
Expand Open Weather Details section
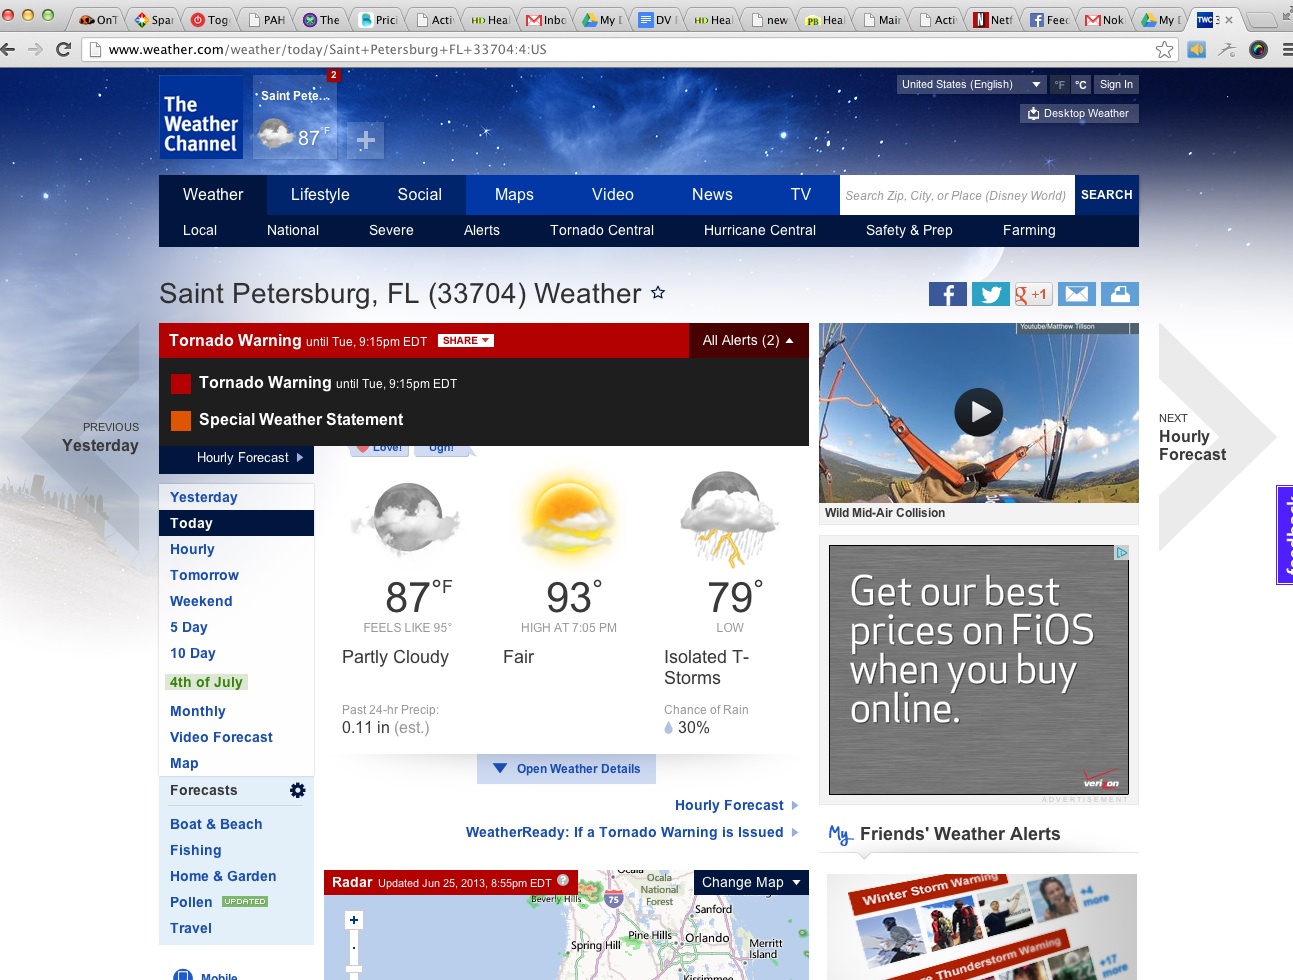[x=566, y=769]
